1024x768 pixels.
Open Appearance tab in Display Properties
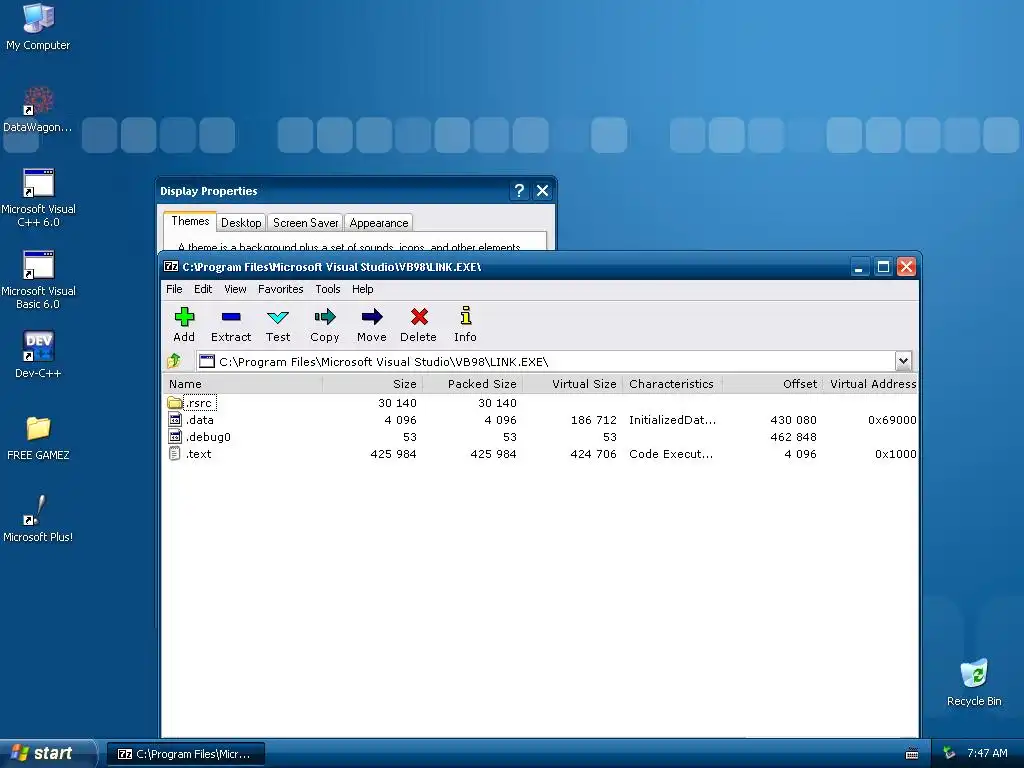(x=379, y=223)
